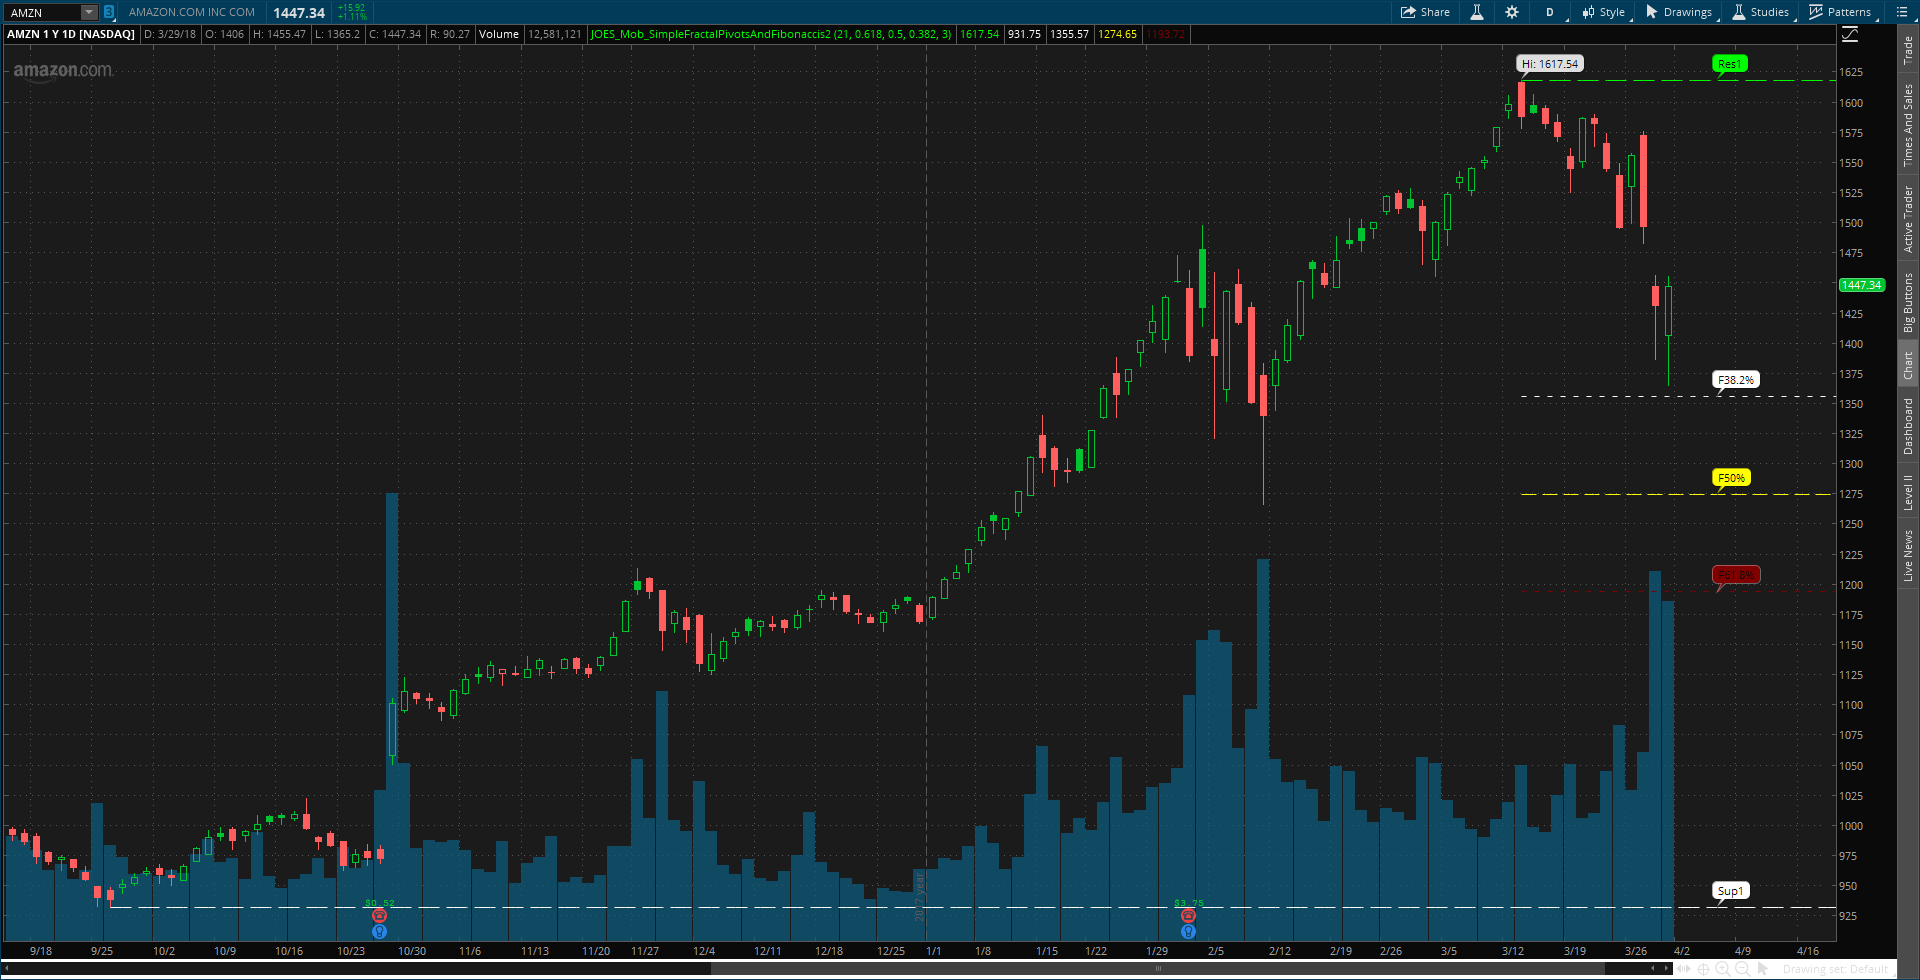
Task: Open the list menu icon at top right
Action: click(1901, 12)
